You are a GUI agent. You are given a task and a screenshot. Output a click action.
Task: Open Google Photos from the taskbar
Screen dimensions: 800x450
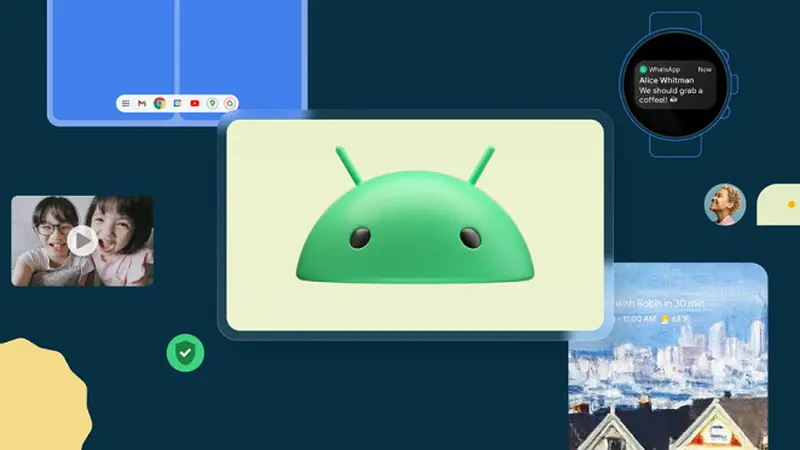point(229,103)
